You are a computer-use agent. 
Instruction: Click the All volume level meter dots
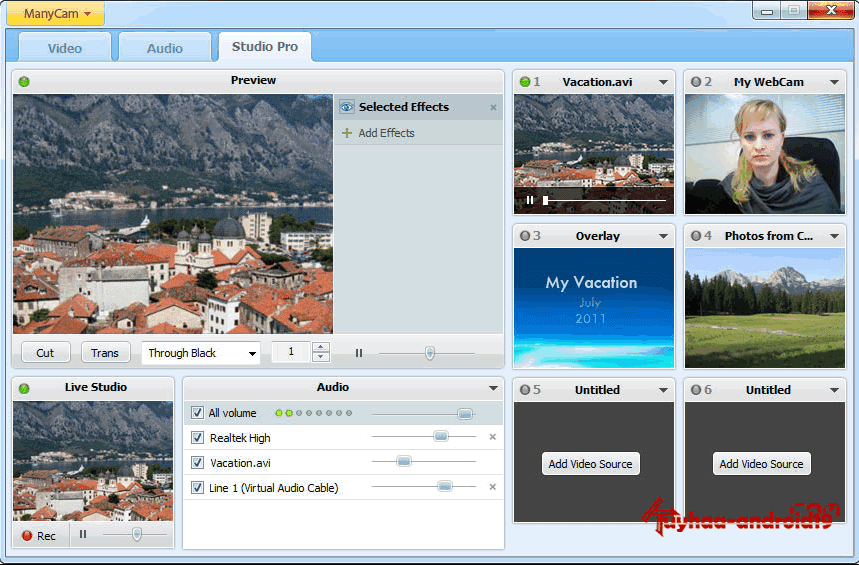tap(313, 413)
